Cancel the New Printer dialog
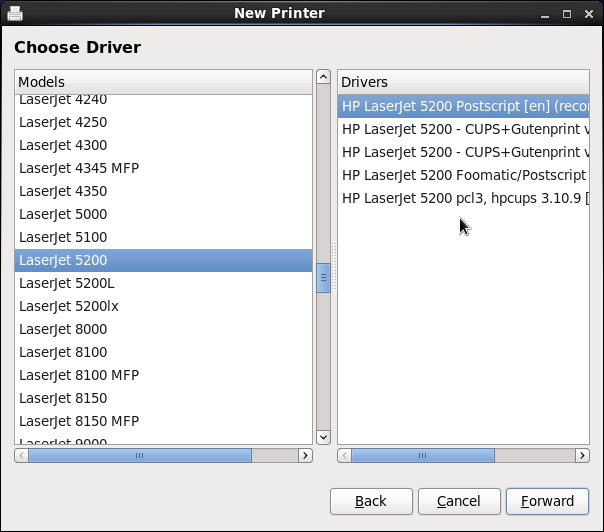This screenshot has width=604, height=532. pyautogui.click(x=458, y=501)
